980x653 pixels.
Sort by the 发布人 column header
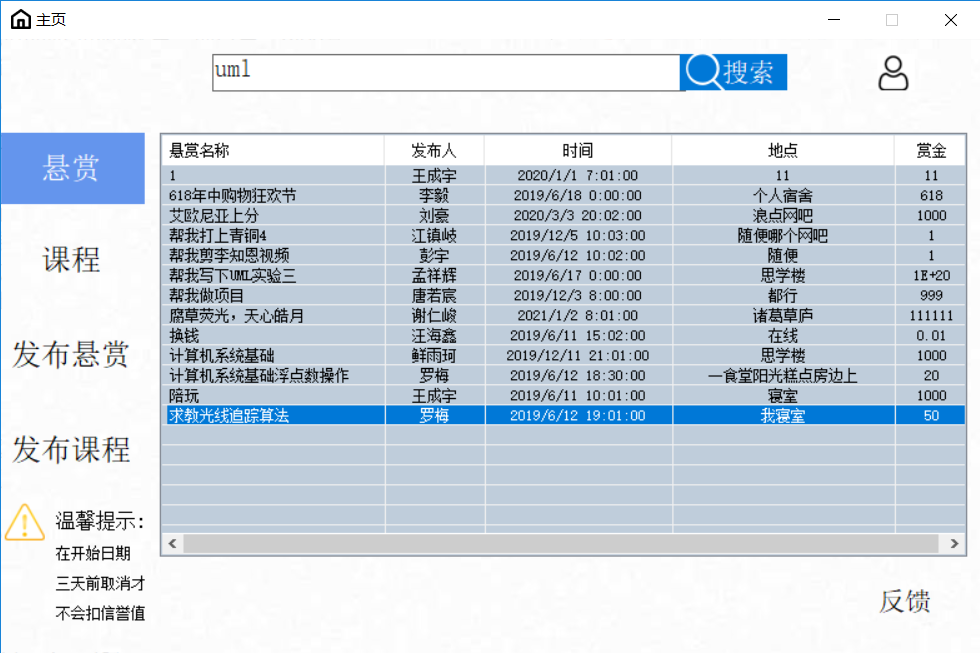coord(434,151)
